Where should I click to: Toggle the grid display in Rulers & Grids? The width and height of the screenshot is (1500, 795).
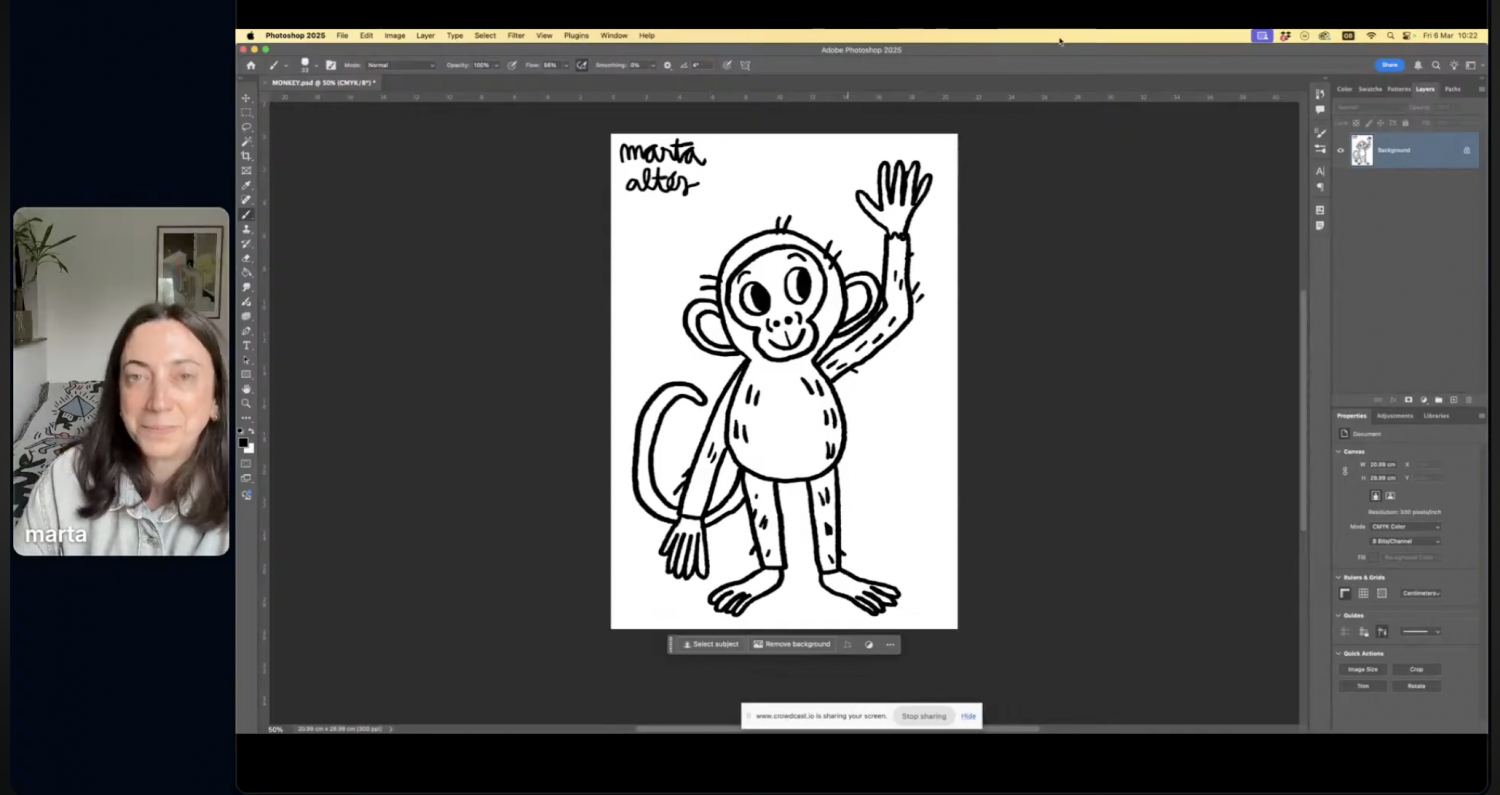[1363, 593]
